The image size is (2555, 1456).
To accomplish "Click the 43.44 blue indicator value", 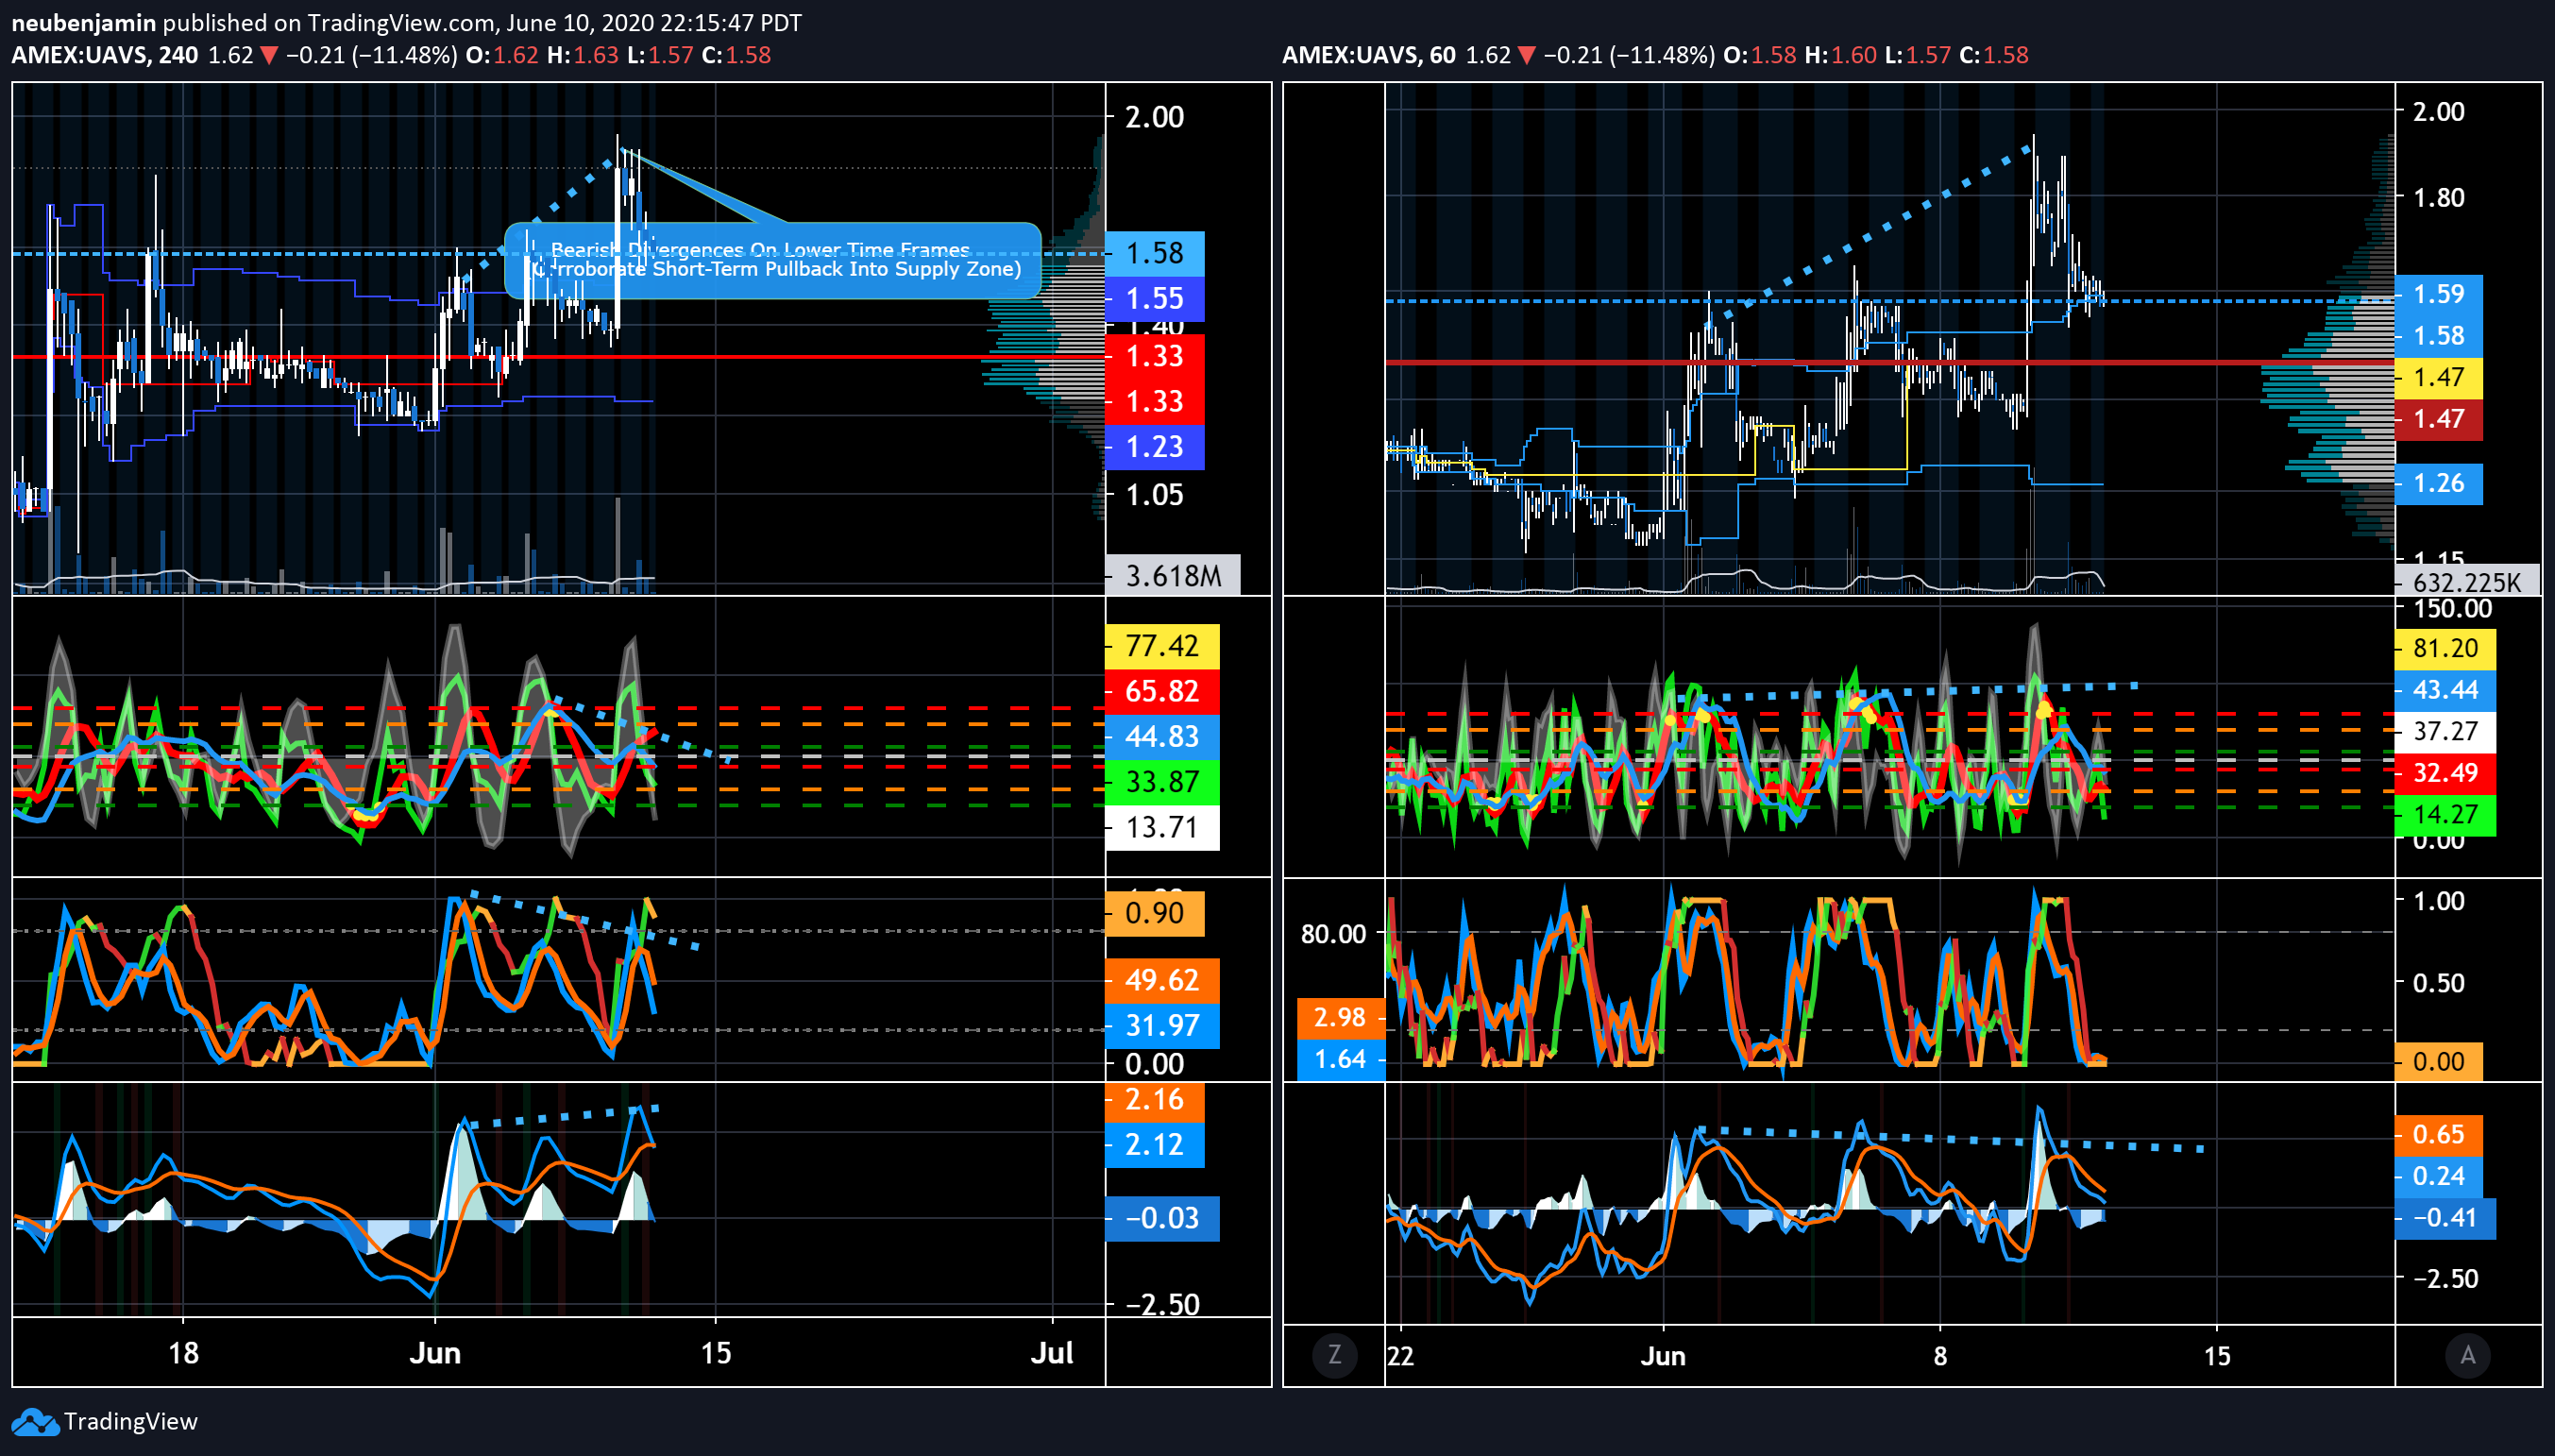I will [x=2446, y=690].
